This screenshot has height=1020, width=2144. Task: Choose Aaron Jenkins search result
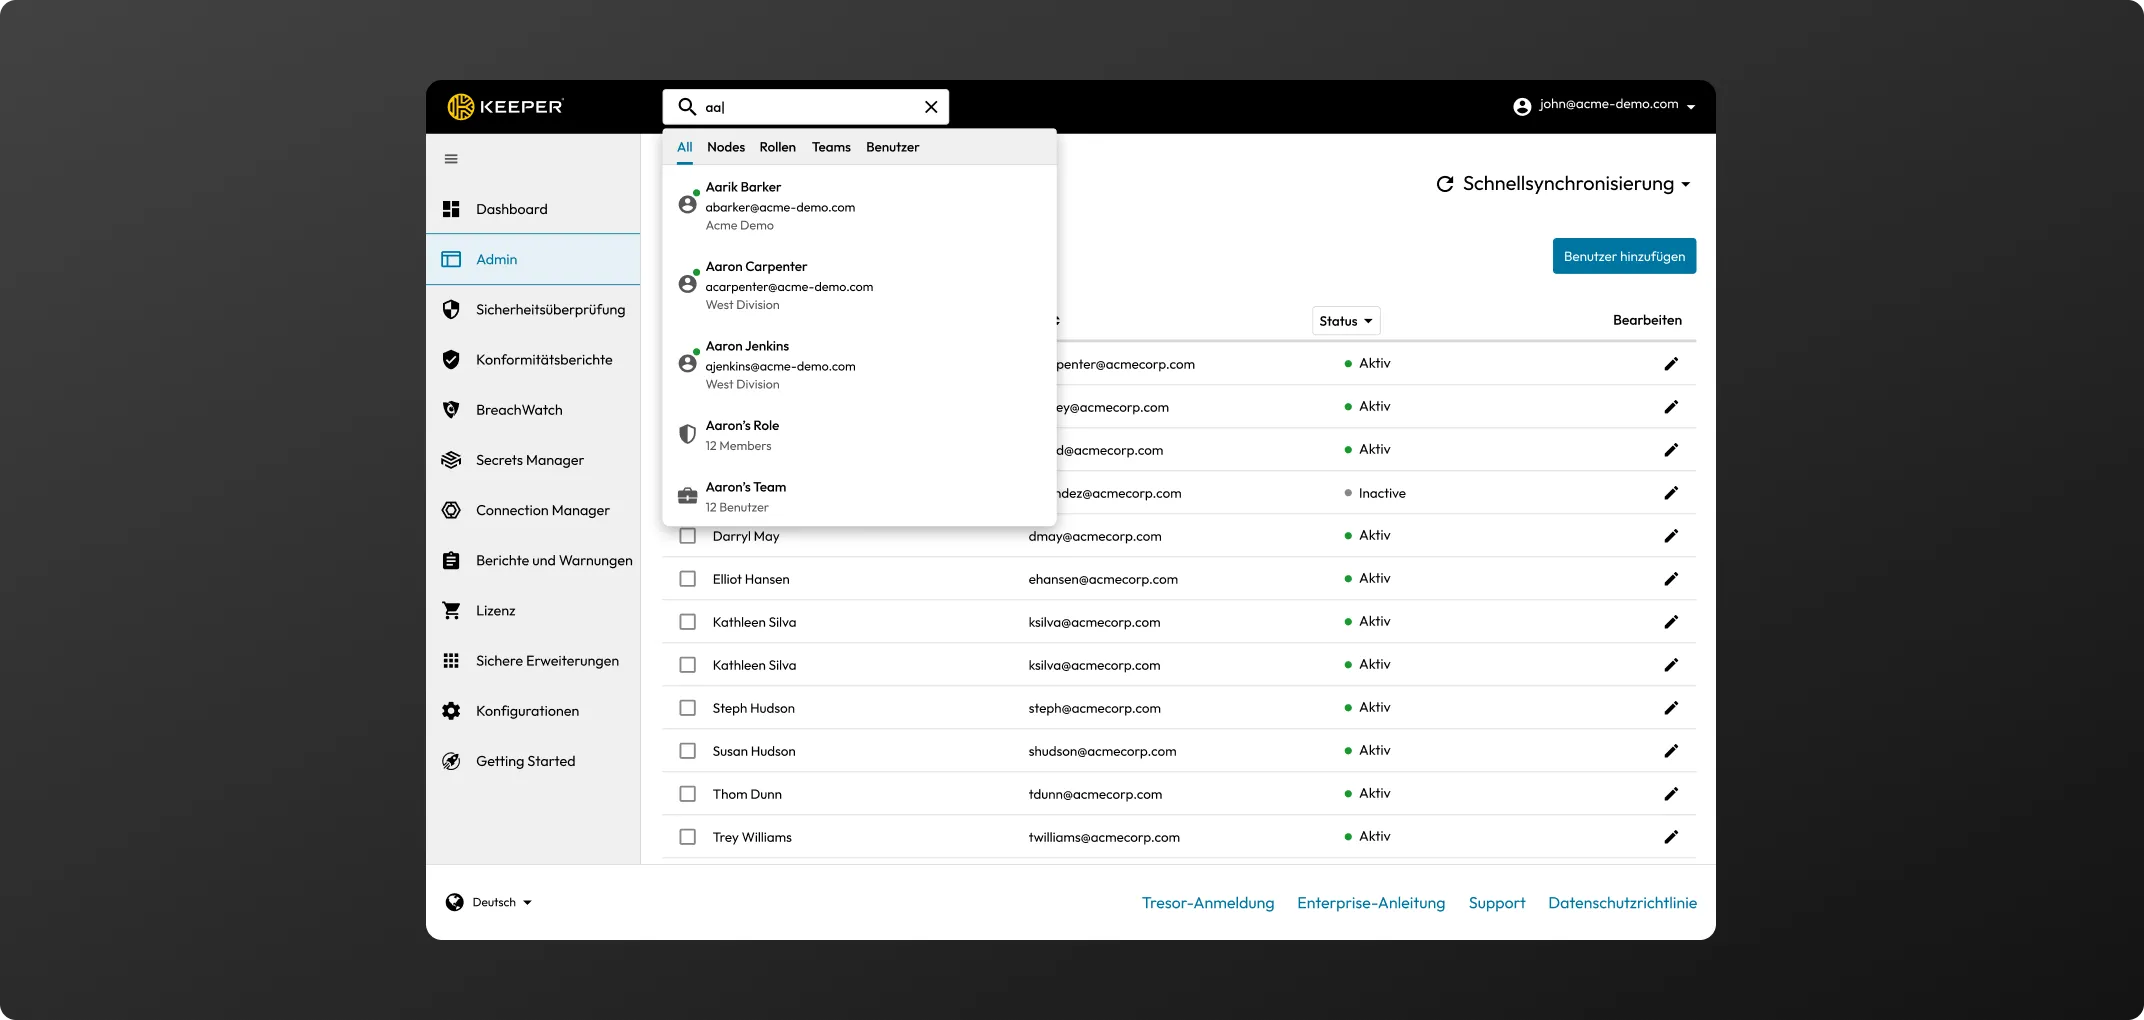tap(859, 365)
